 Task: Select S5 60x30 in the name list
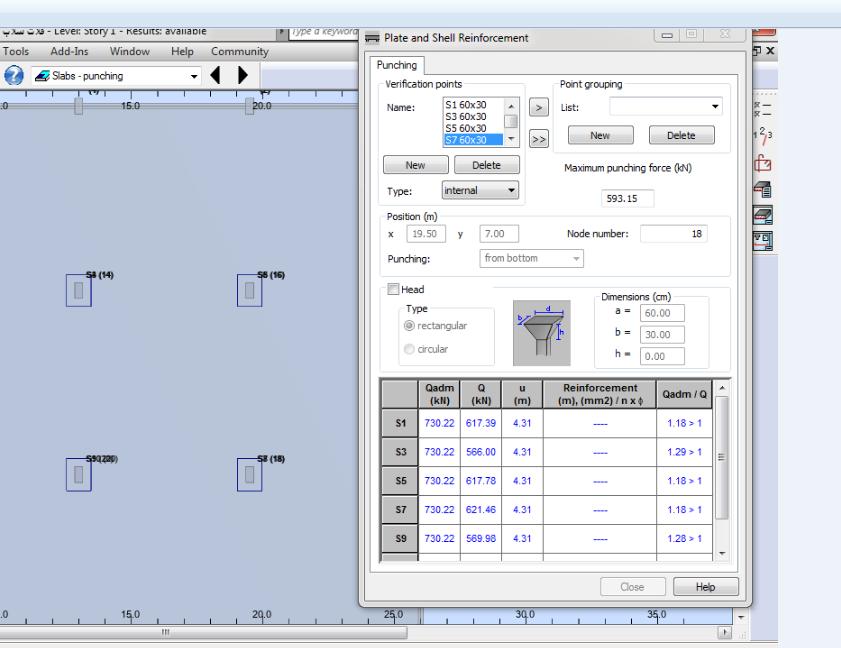(x=473, y=128)
